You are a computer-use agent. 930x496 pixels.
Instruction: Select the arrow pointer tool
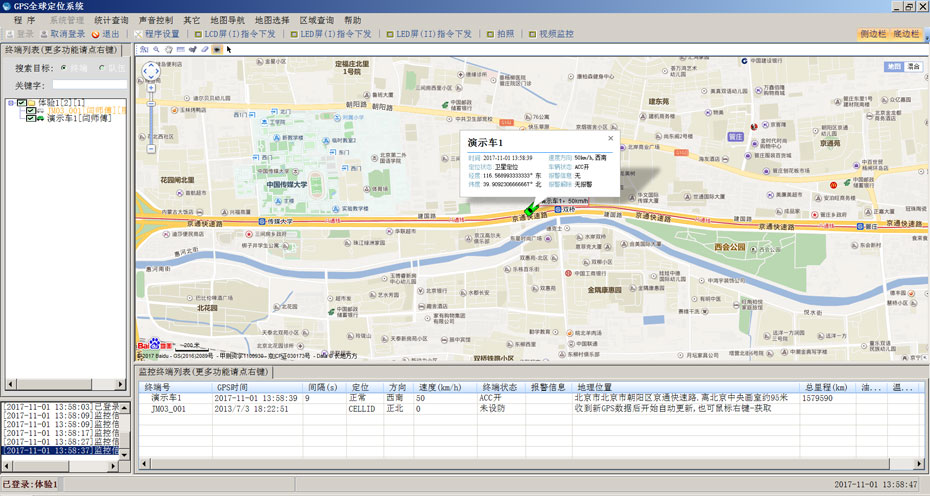(229, 49)
